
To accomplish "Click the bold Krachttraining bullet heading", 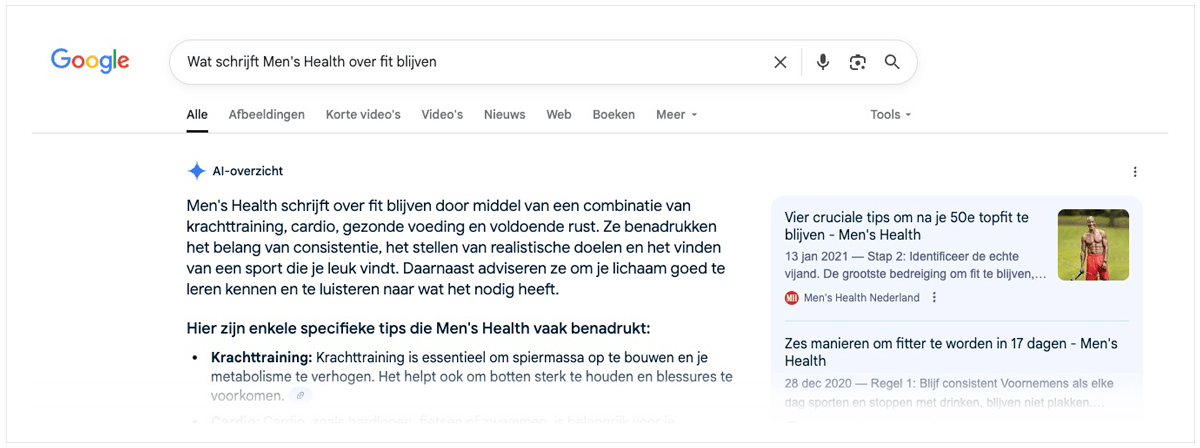I will [262, 357].
